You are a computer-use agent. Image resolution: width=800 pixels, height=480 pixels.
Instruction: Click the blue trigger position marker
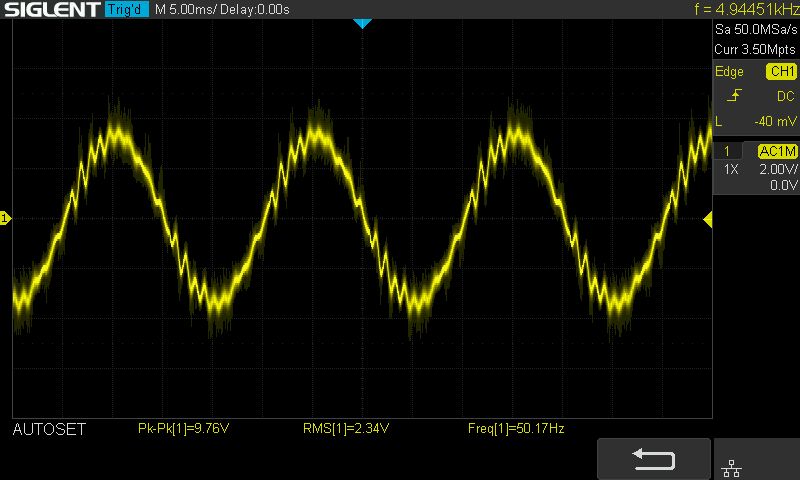362,23
